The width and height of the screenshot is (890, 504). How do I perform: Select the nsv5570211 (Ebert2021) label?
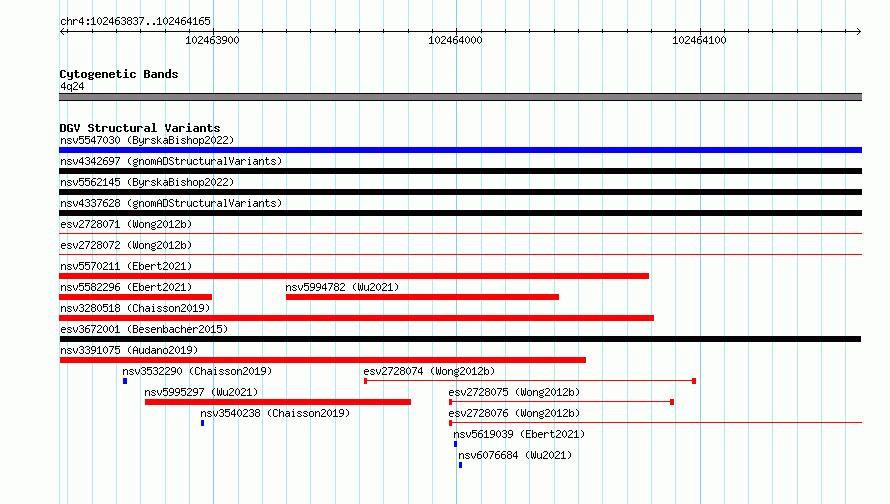click(x=126, y=266)
